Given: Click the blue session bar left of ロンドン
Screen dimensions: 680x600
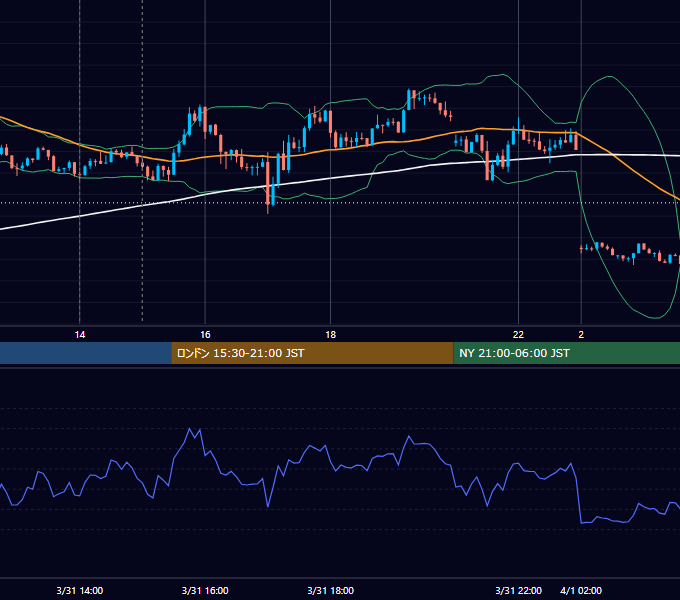Looking at the screenshot, I should tap(86, 353).
